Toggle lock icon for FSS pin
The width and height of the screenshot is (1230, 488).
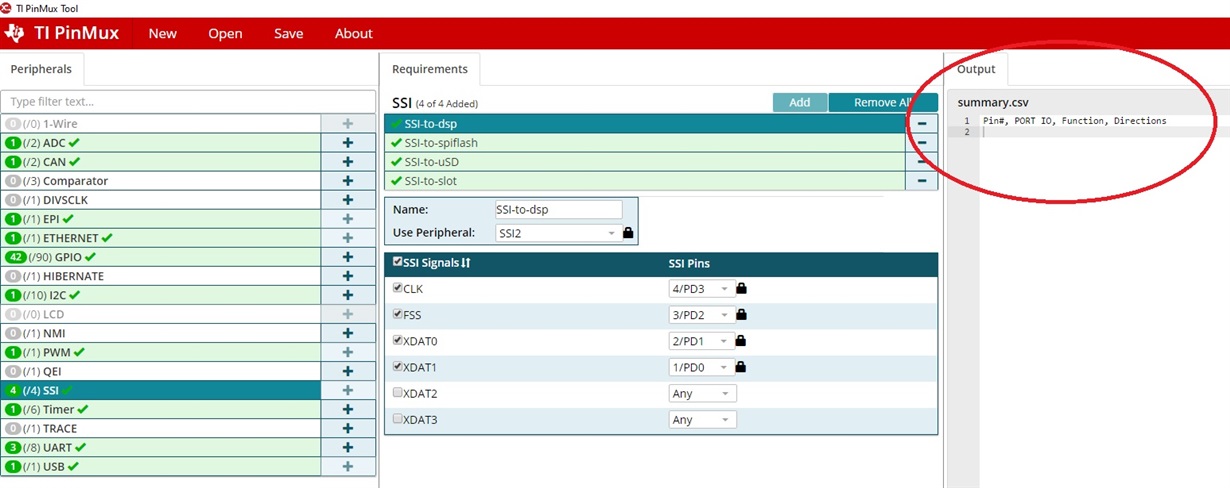742,315
